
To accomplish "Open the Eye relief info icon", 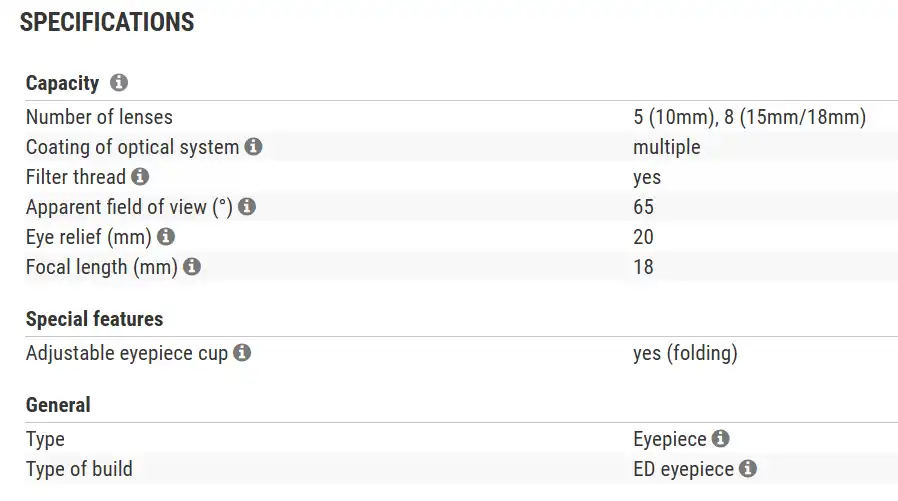I will tap(166, 237).
